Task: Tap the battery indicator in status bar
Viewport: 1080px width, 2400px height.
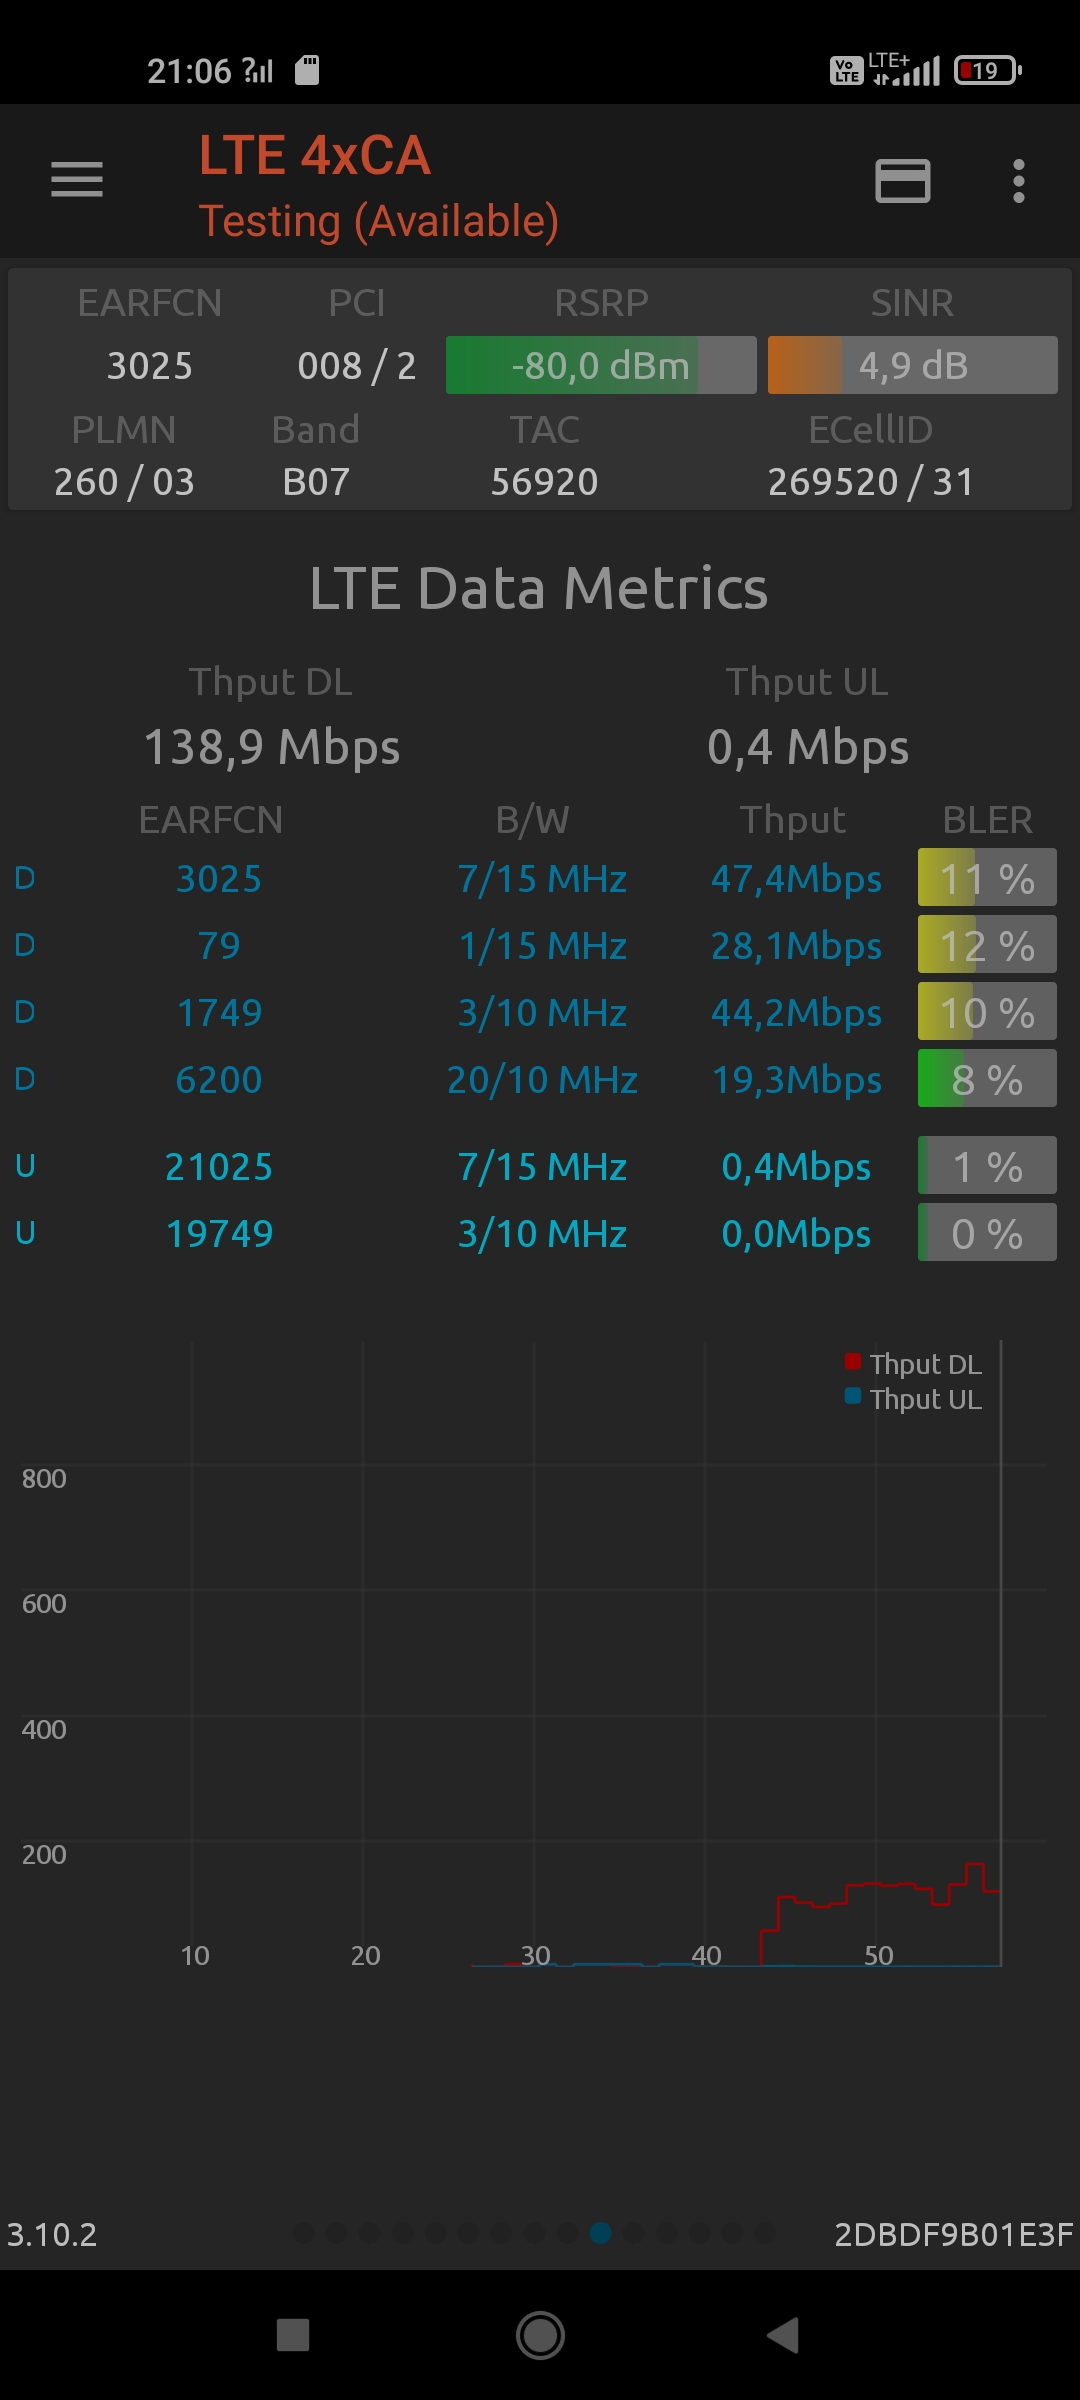Action: pos(987,70)
